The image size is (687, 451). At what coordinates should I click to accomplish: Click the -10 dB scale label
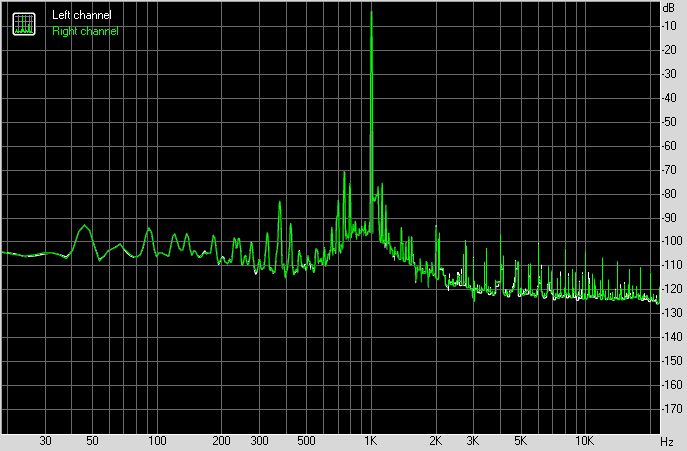tap(669, 26)
